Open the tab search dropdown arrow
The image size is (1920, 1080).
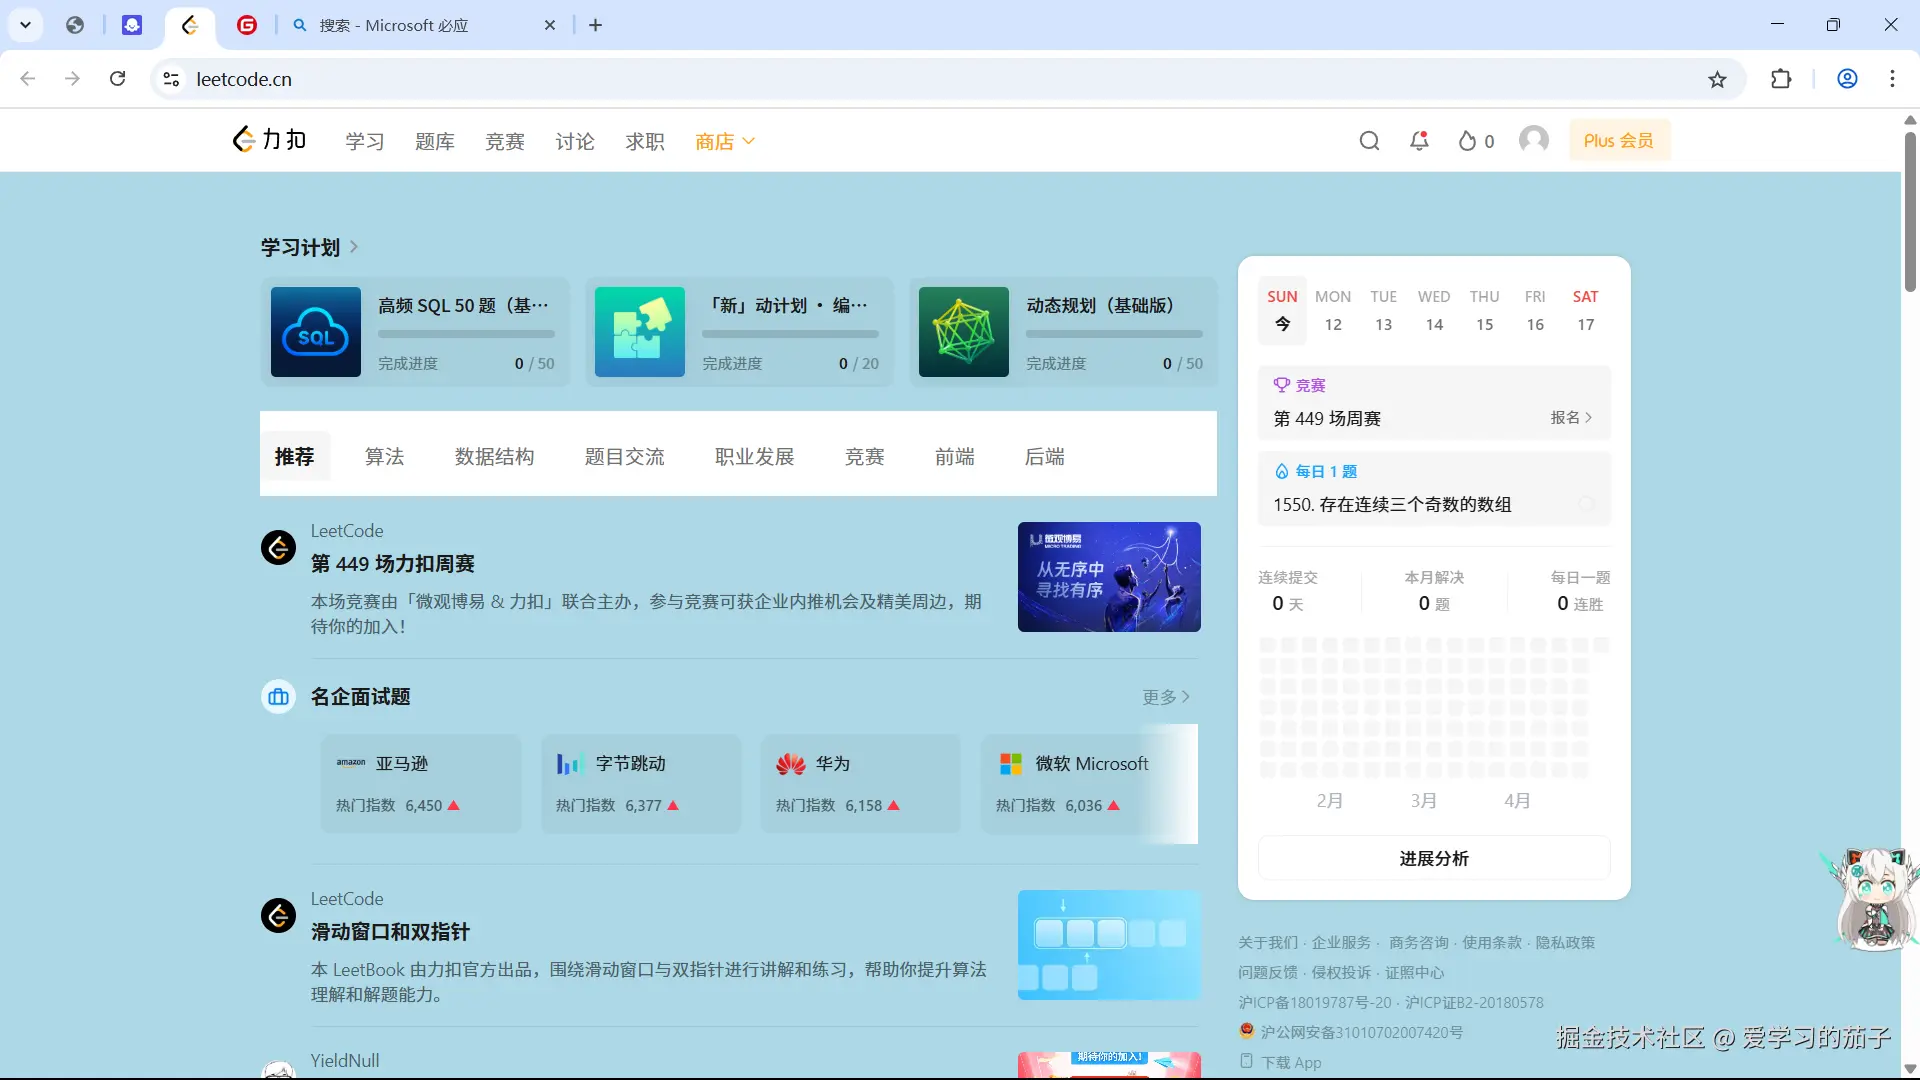[x=26, y=25]
